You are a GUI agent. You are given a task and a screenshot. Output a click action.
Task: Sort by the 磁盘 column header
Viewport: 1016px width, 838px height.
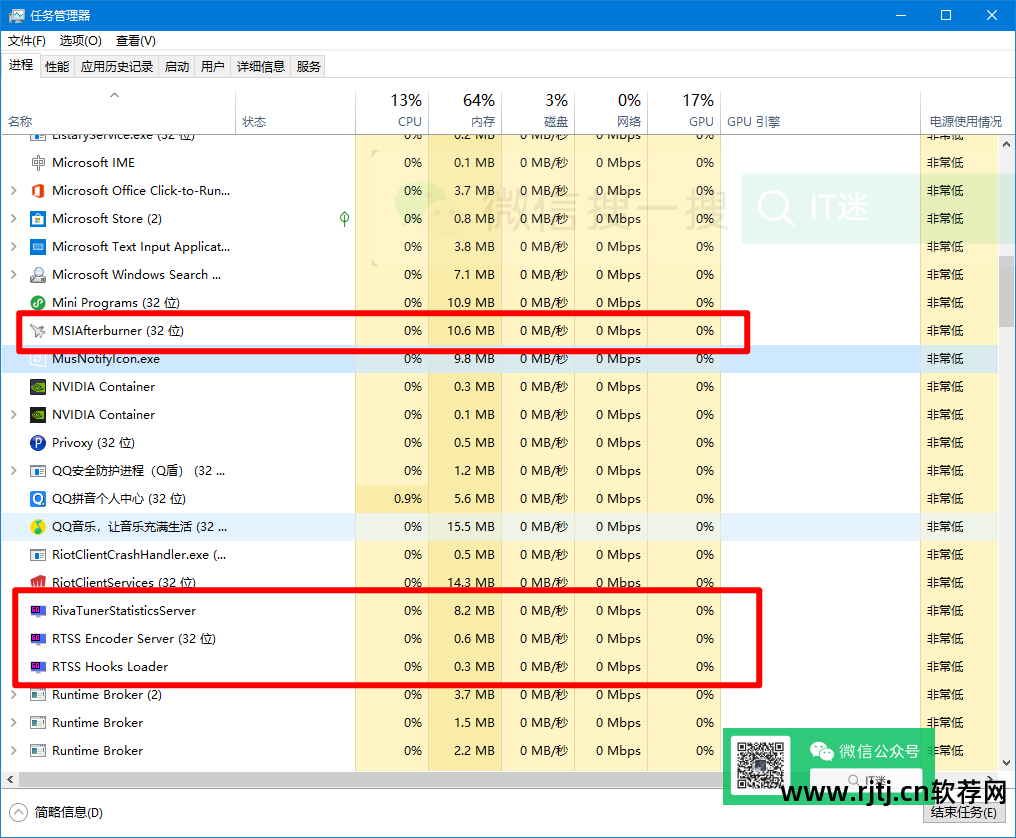[x=538, y=112]
